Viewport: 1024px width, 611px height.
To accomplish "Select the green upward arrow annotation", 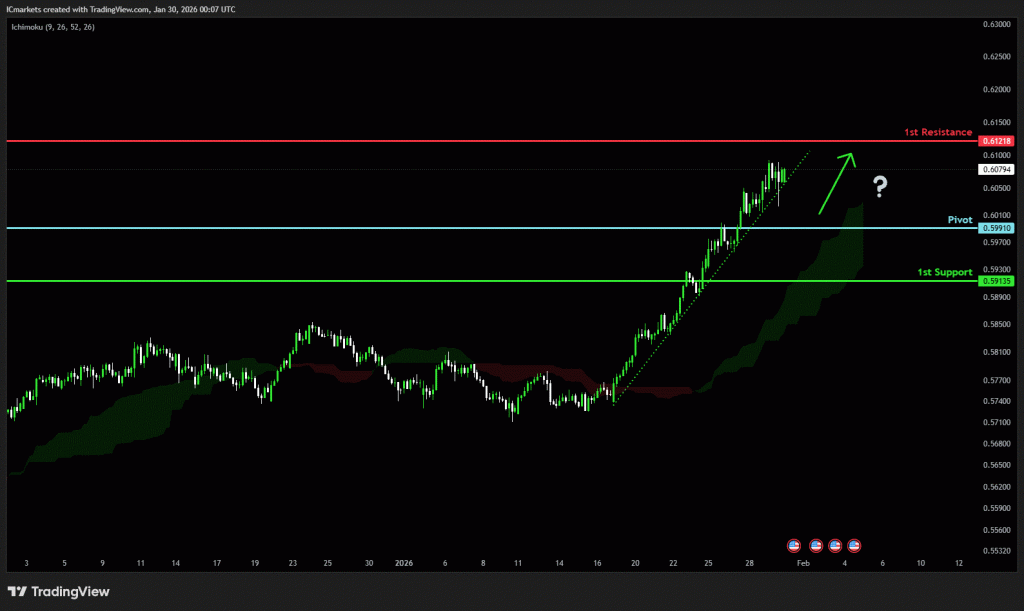I will (x=835, y=182).
